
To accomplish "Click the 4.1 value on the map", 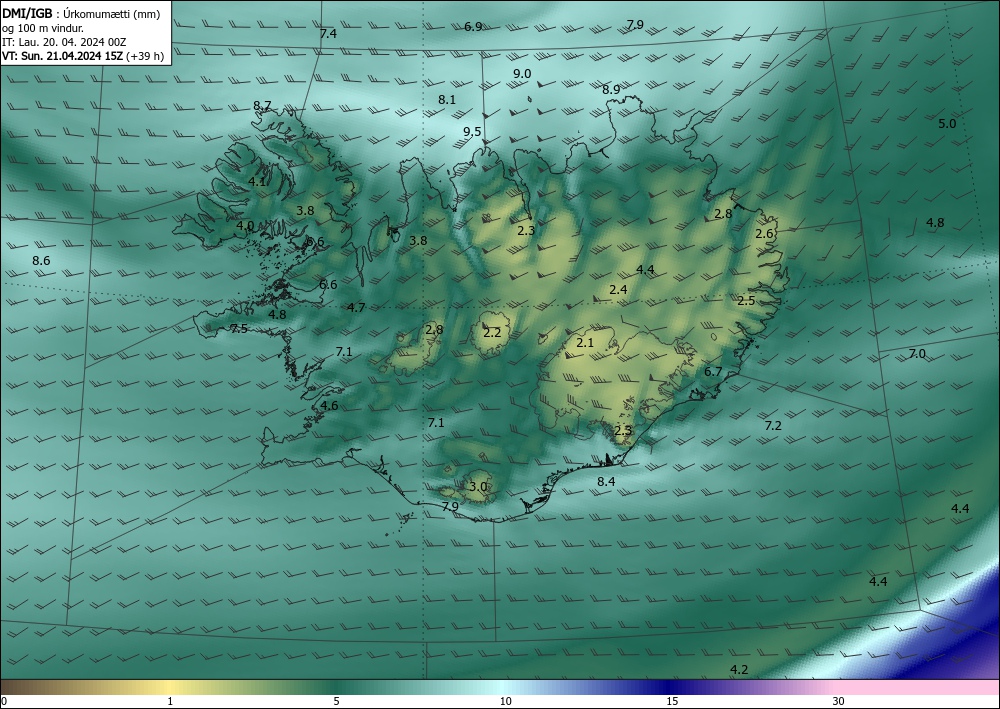I will [x=257, y=181].
